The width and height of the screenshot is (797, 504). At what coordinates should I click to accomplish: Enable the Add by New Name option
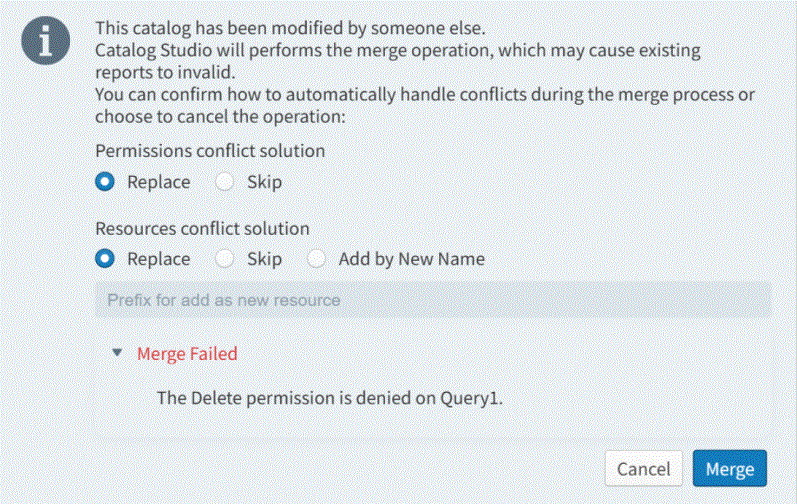(317, 259)
